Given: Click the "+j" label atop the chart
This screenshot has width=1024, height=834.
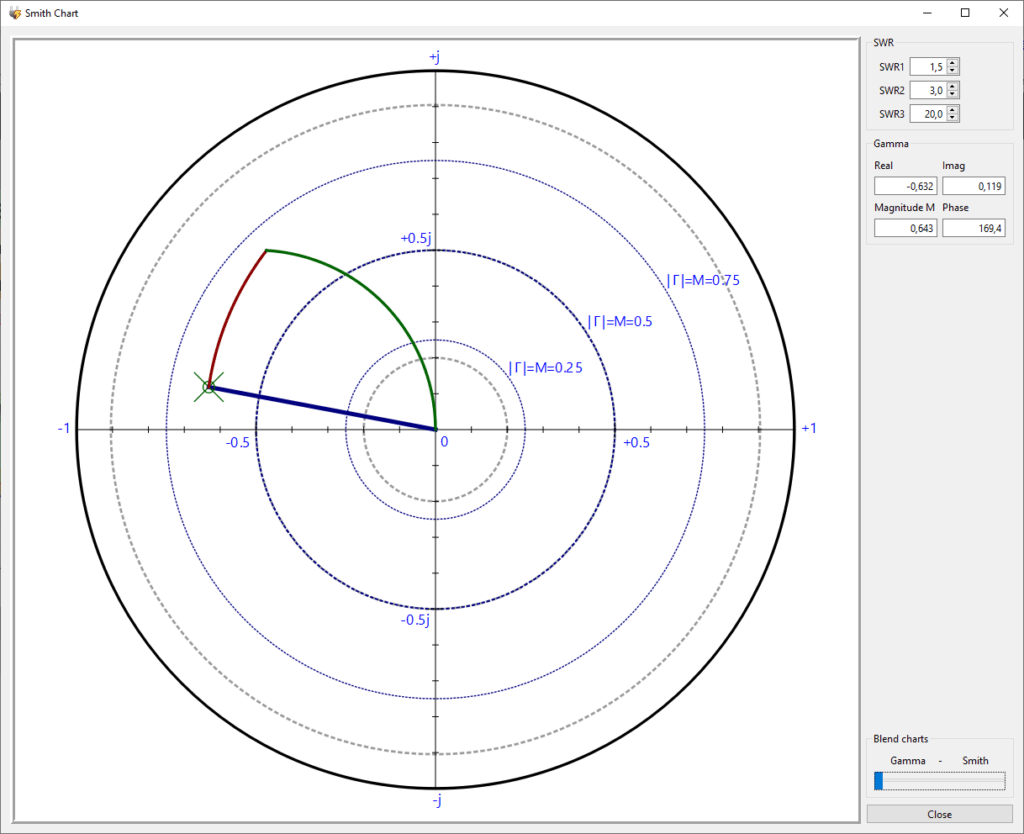Looking at the screenshot, I should (434, 57).
